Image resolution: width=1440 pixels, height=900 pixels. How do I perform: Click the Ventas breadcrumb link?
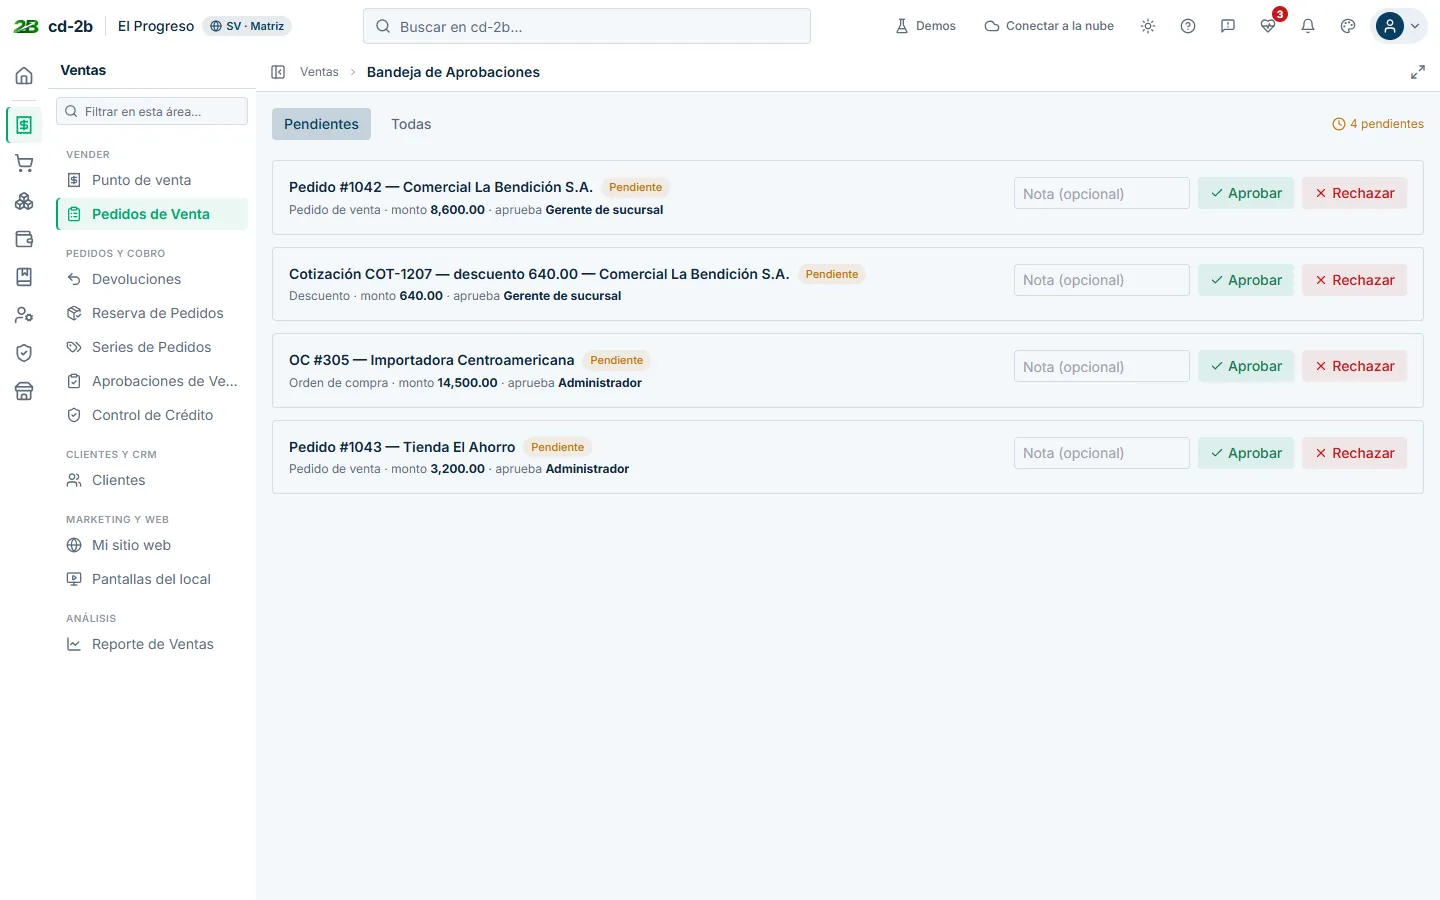pos(319,72)
